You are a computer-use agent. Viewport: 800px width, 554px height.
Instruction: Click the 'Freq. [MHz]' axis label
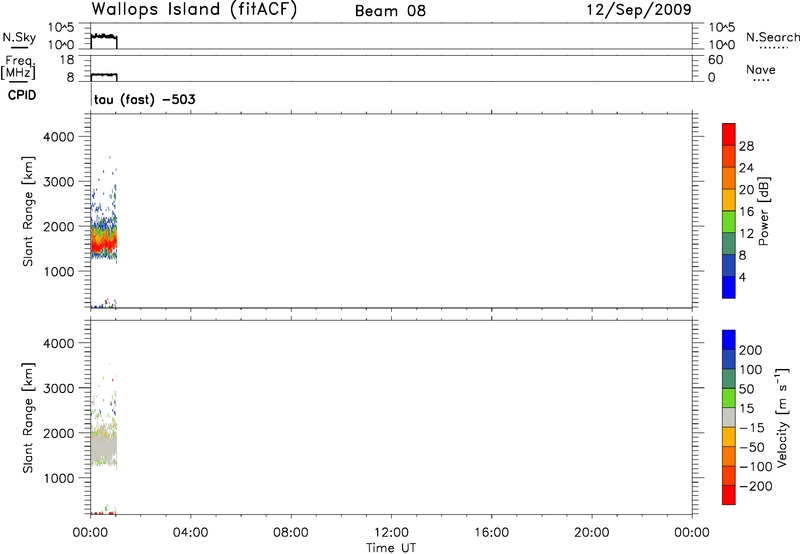pos(18,68)
